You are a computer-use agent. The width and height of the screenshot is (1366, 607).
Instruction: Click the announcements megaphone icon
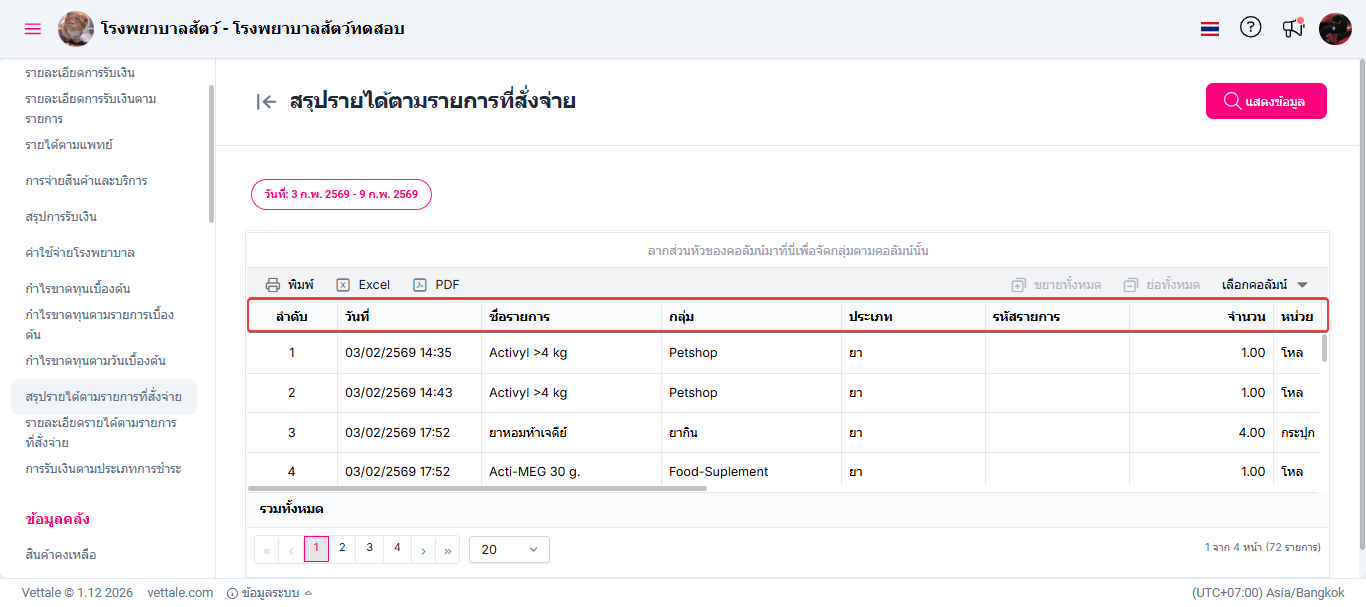1293,28
